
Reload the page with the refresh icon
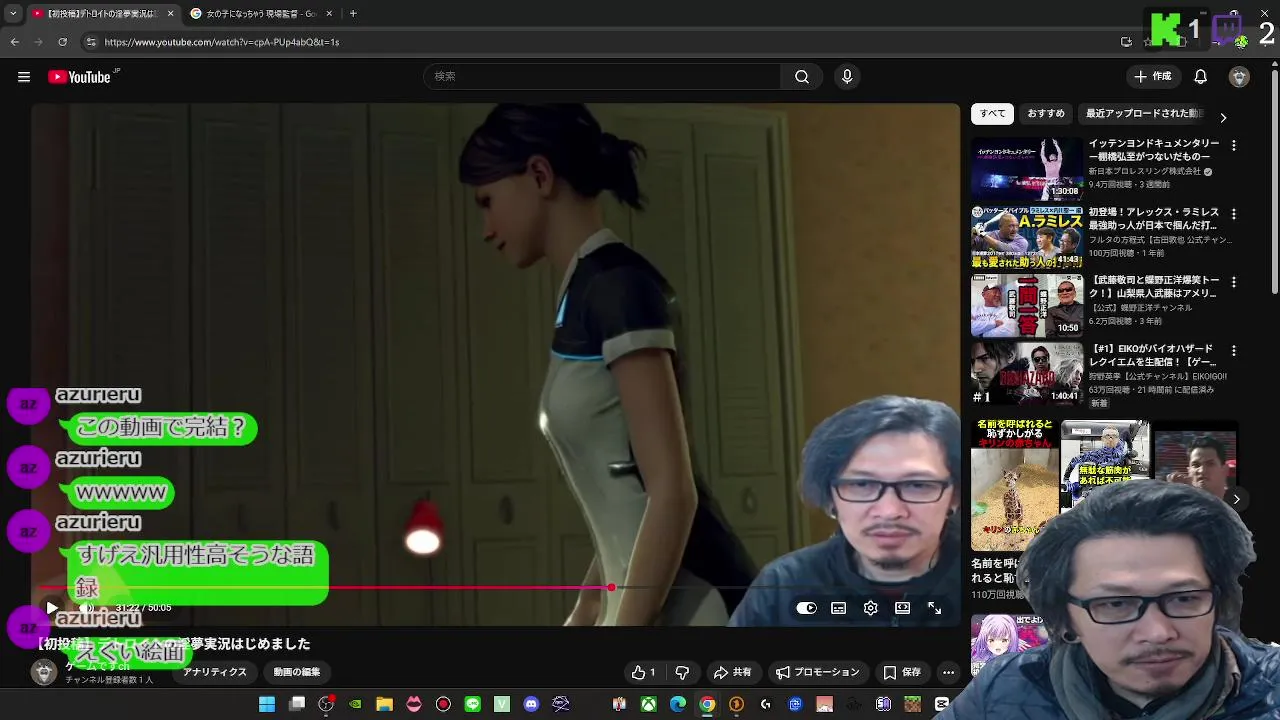click(x=62, y=42)
